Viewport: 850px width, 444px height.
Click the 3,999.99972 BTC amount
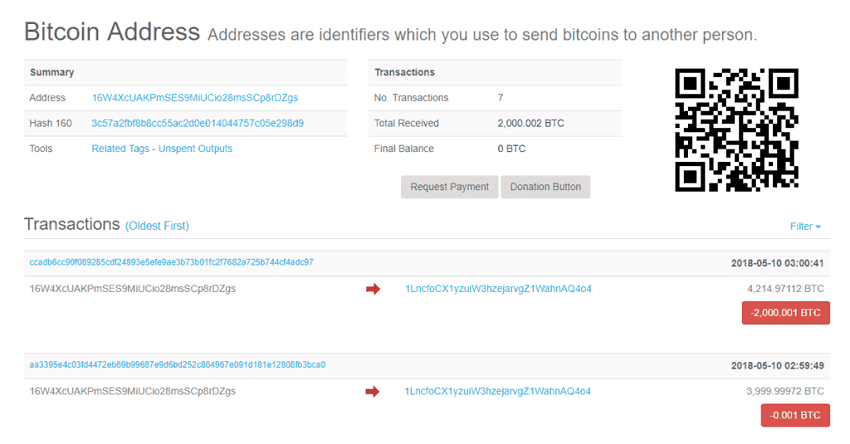[786, 391]
